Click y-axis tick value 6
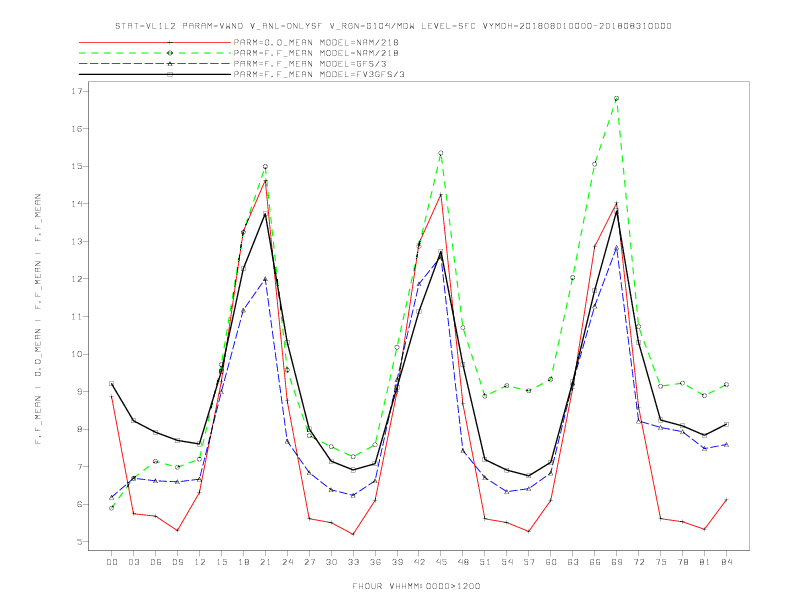The image size is (792, 612). (x=80, y=504)
